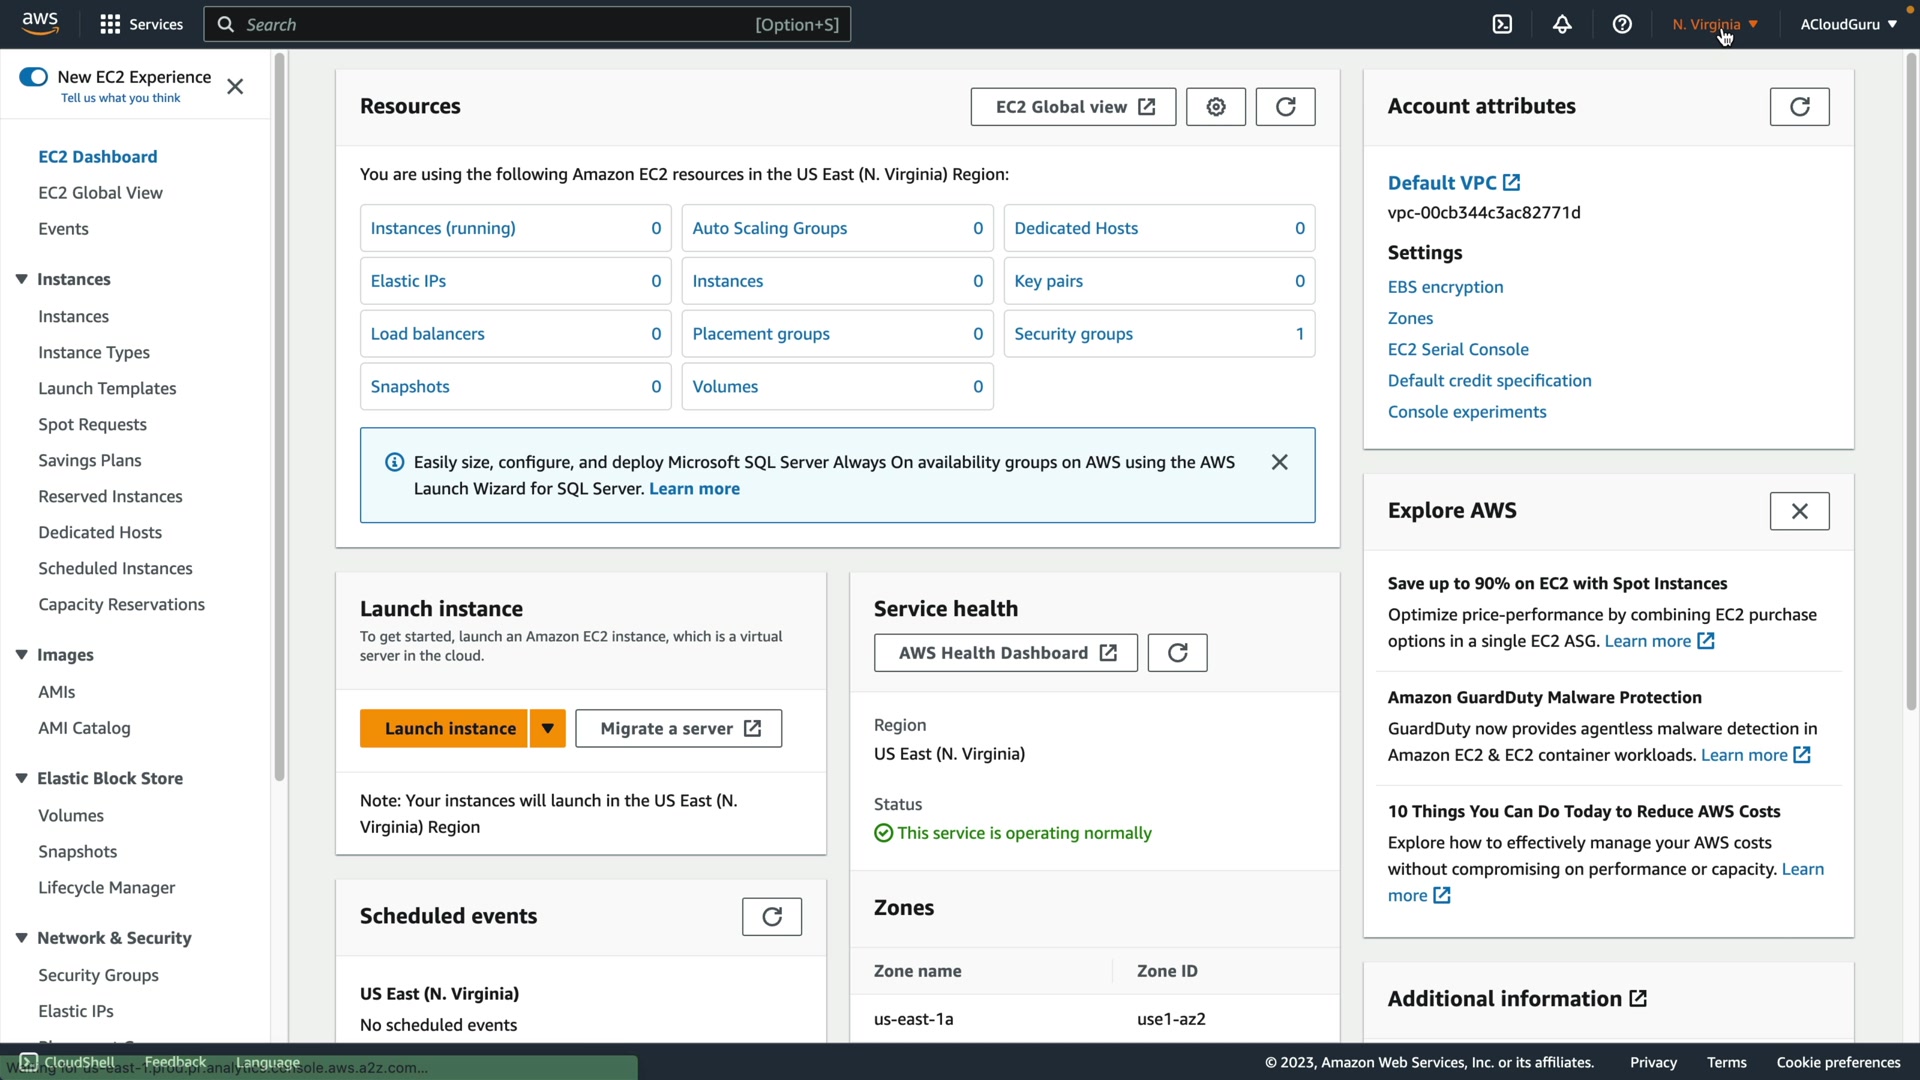The width and height of the screenshot is (1920, 1080).
Task: Open CloudShell icon in top bar
Action: coord(1502,24)
